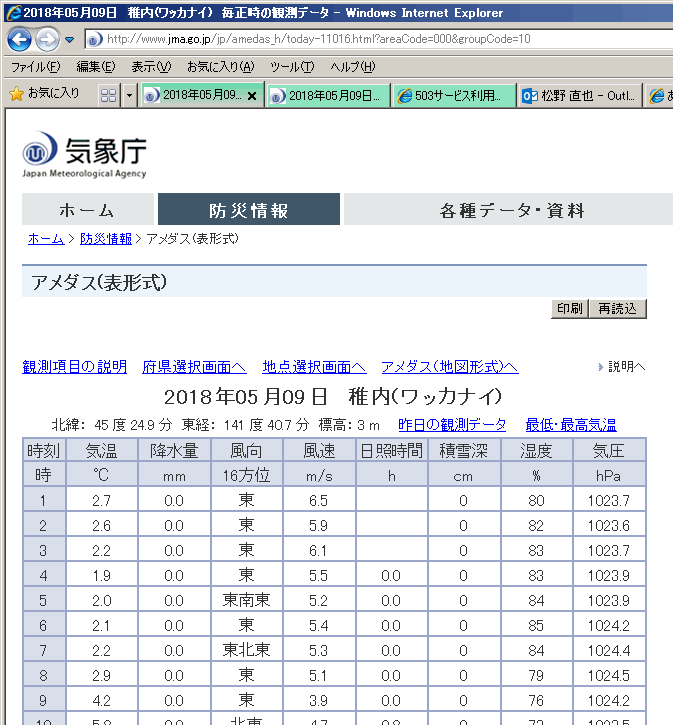Select the 東北東 wind direction cell
Image resolution: width=673 pixels, height=725 pixels.
tap(246, 650)
